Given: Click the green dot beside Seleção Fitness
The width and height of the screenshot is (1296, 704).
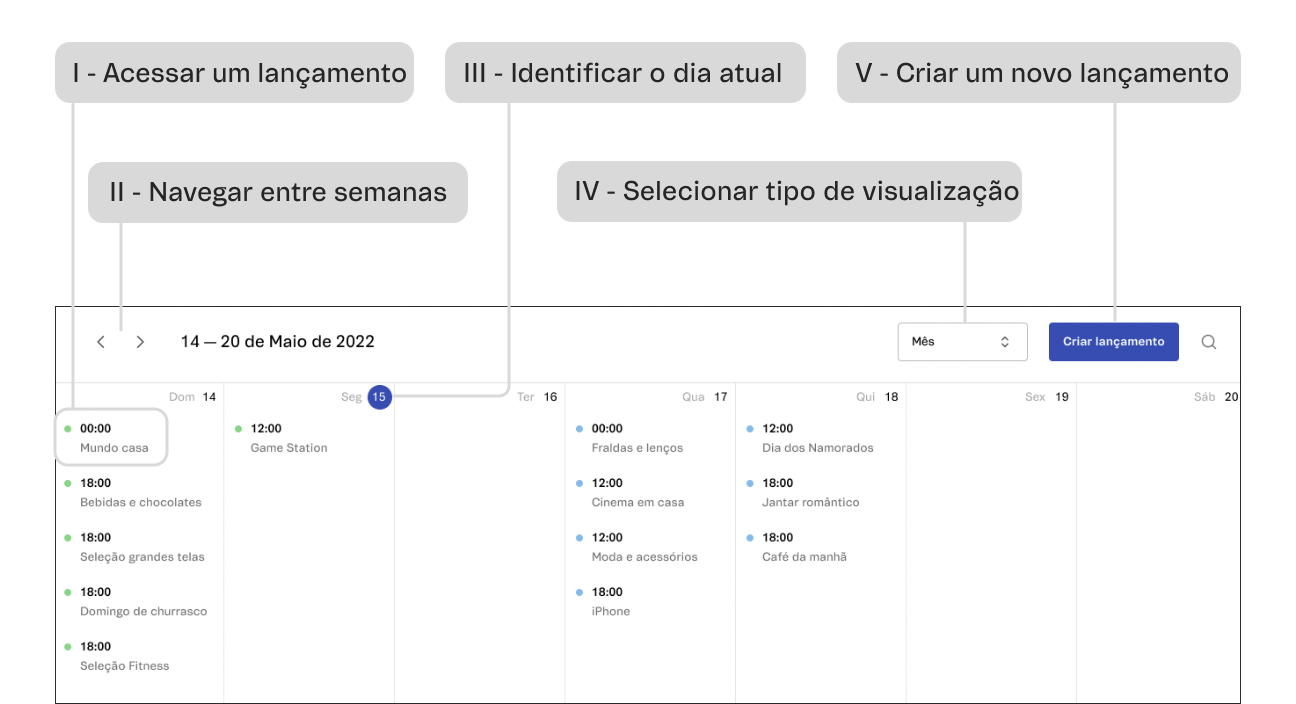Looking at the screenshot, I should [x=68, y=646].
